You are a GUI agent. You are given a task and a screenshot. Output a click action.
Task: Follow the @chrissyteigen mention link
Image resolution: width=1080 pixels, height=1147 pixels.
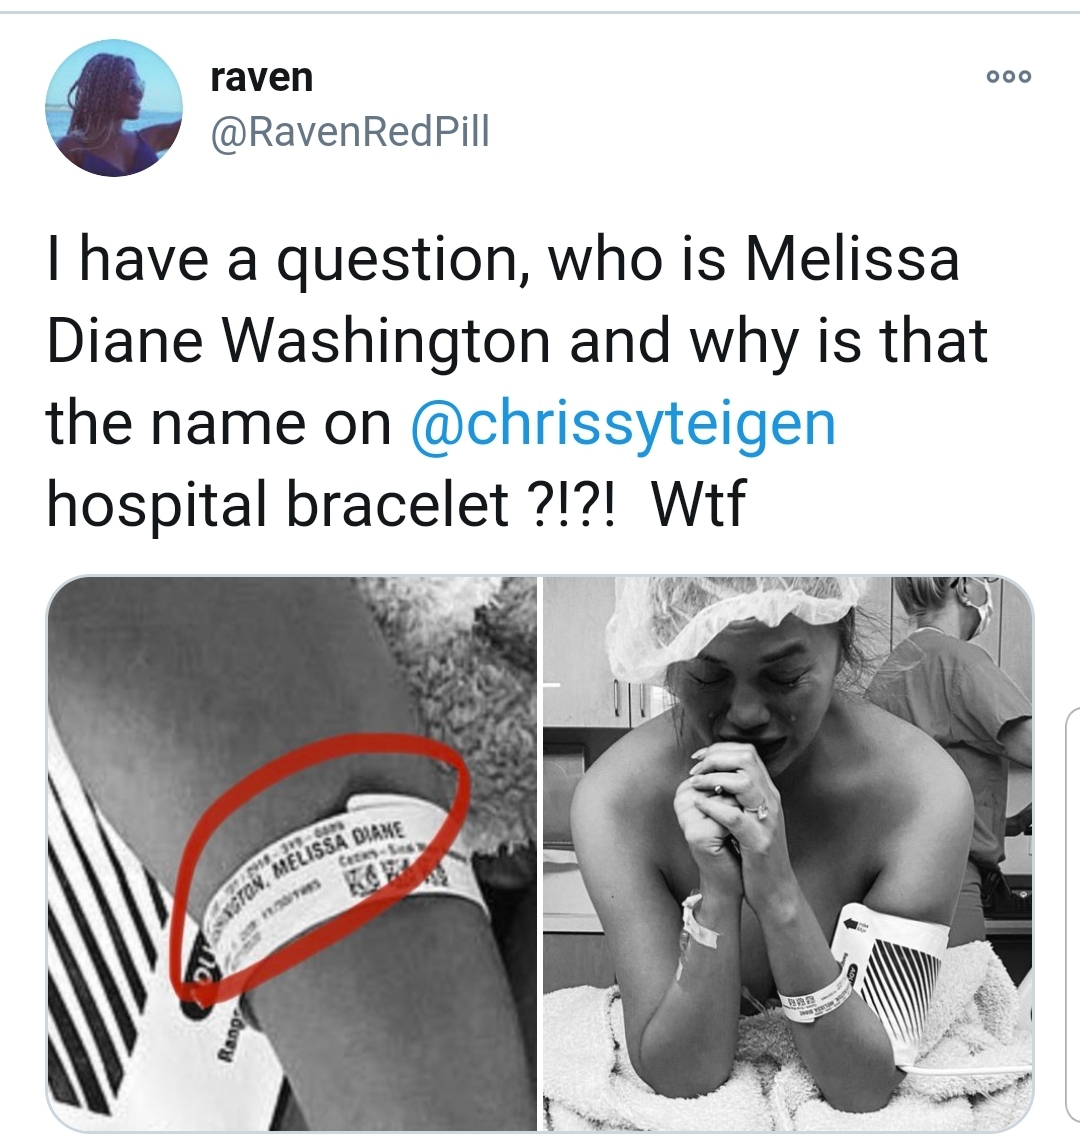623,424
